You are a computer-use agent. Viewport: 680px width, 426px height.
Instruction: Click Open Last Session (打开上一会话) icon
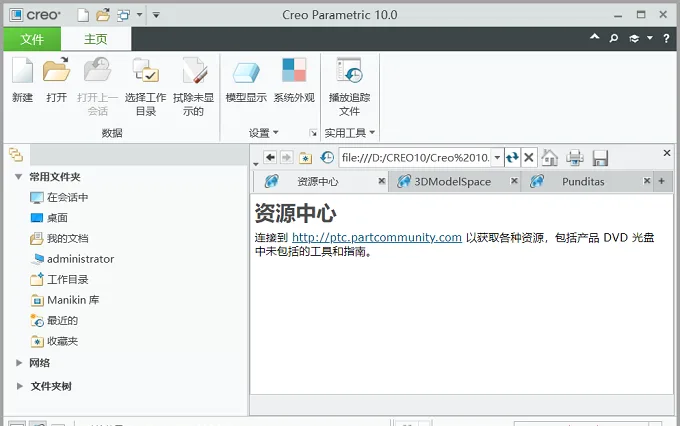[98, 70]
